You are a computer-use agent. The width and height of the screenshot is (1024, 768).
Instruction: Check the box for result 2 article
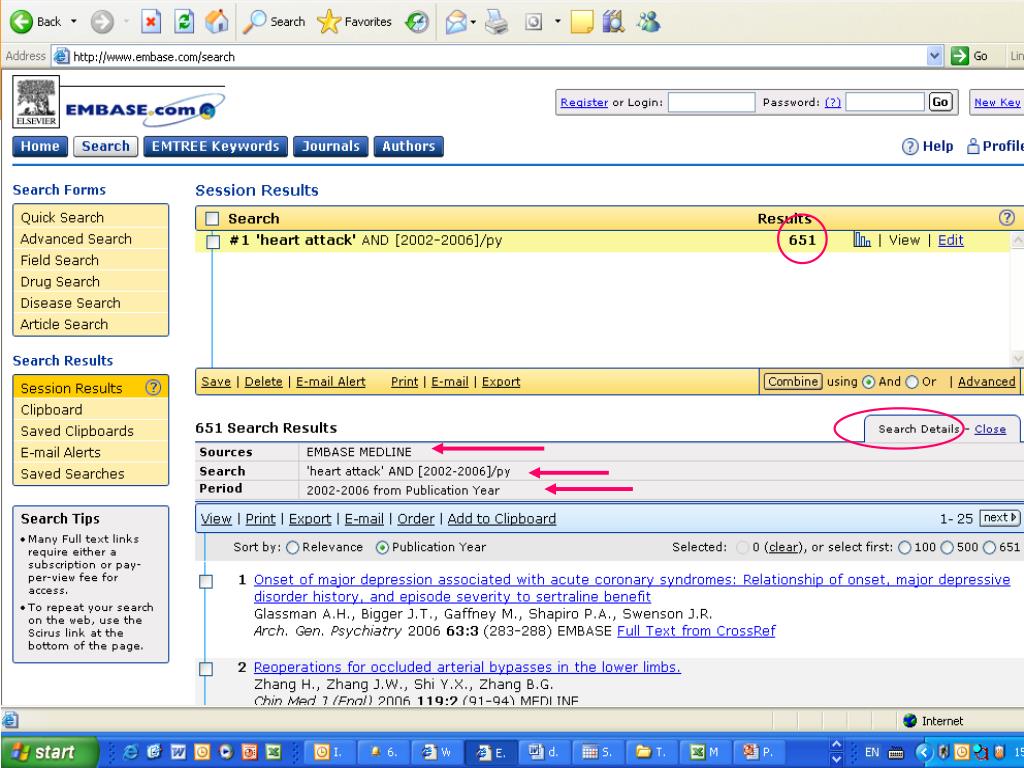point(206,668)
